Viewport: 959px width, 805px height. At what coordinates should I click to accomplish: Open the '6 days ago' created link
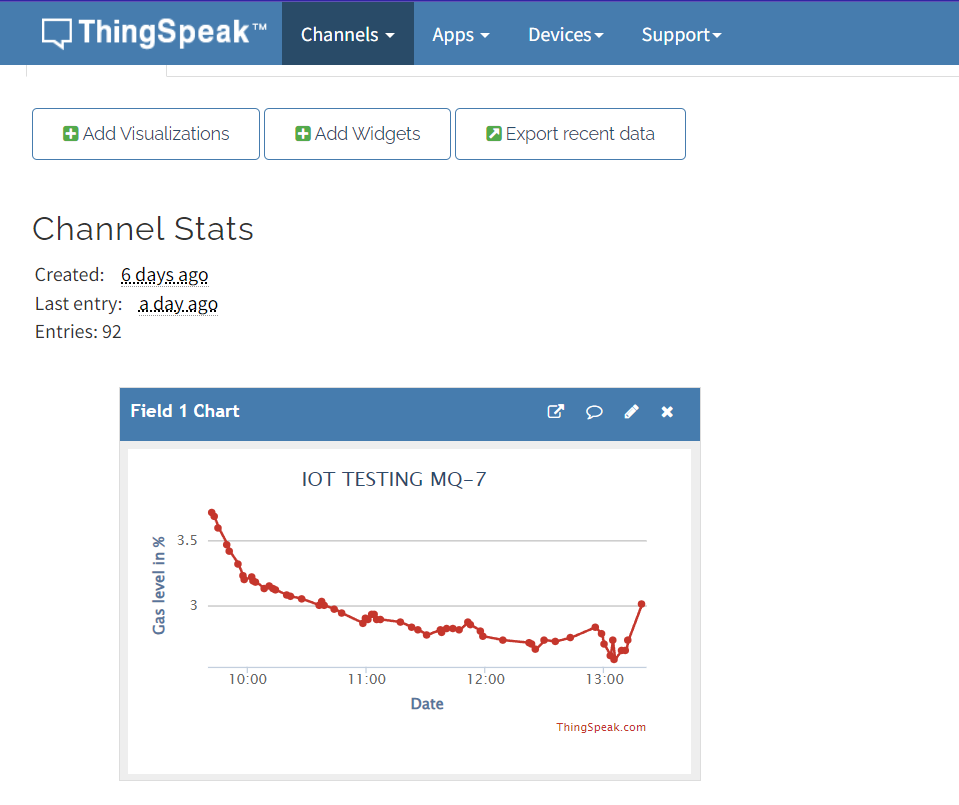tap(164, 275)
